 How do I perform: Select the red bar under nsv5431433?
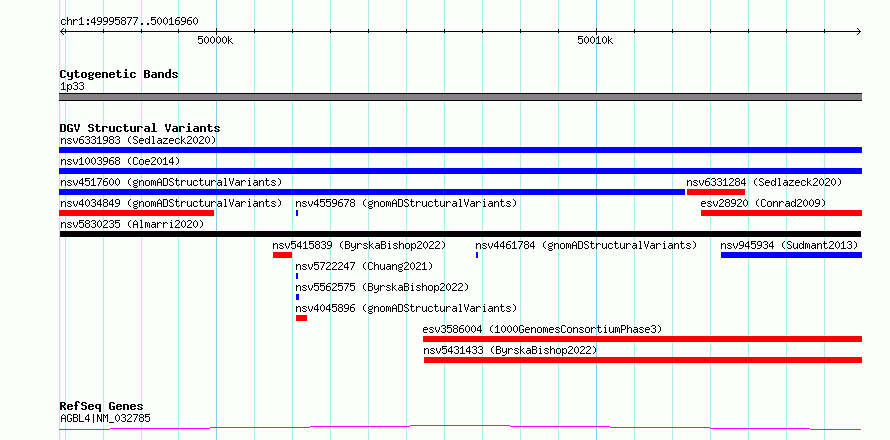(x=643, y=360)
